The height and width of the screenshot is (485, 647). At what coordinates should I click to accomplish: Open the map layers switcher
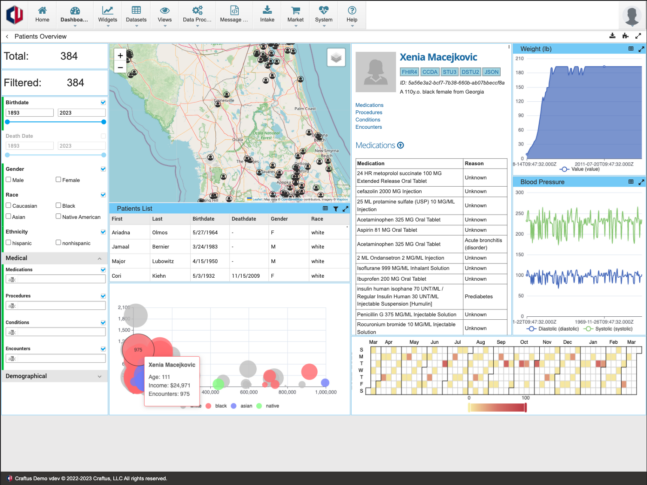[335, 58]
